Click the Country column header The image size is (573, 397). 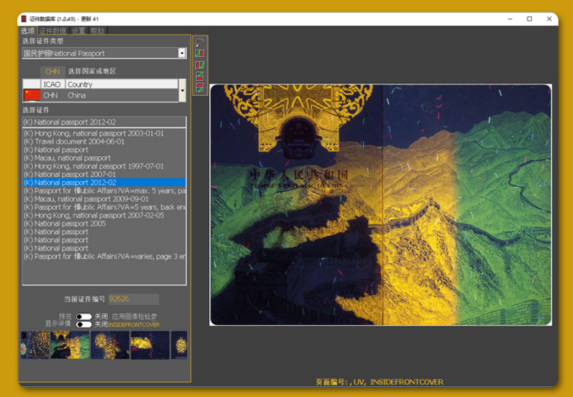122,84
